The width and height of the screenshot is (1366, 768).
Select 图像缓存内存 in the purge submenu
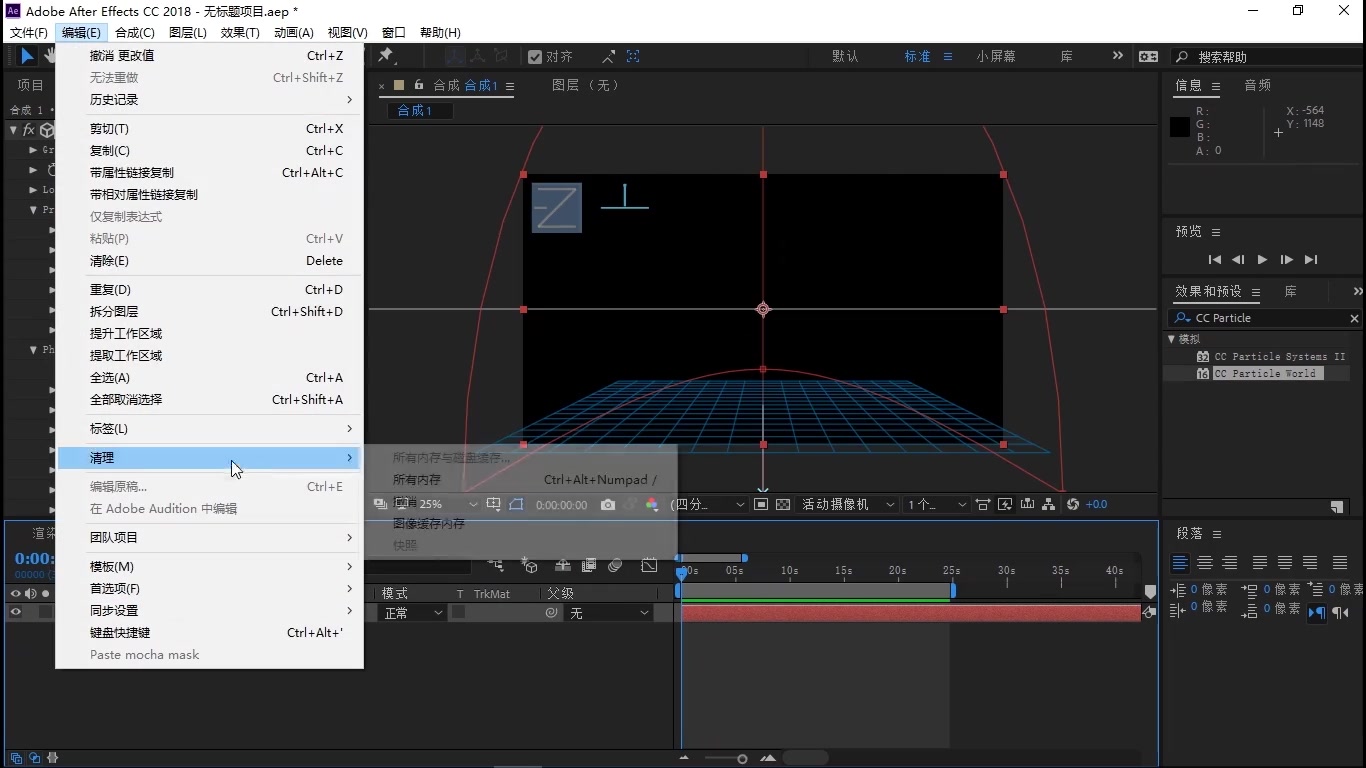pos(520,524)
